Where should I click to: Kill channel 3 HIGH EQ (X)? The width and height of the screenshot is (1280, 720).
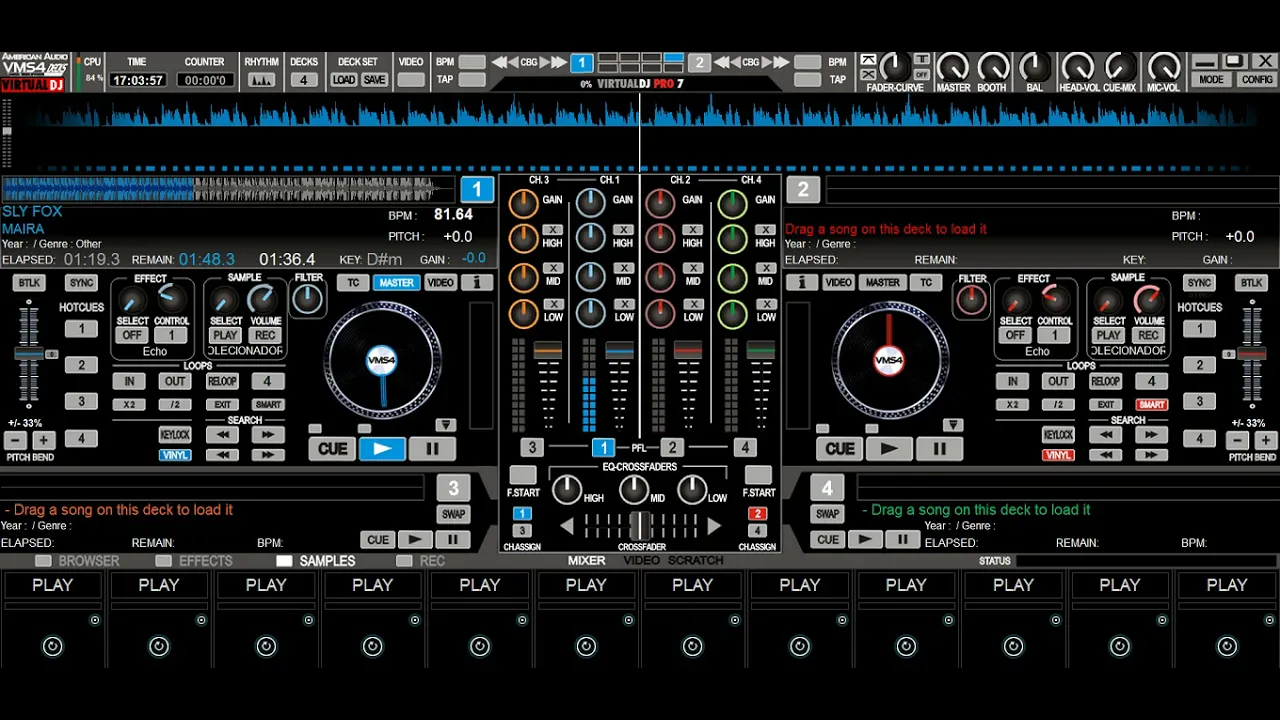click(553, 230)
